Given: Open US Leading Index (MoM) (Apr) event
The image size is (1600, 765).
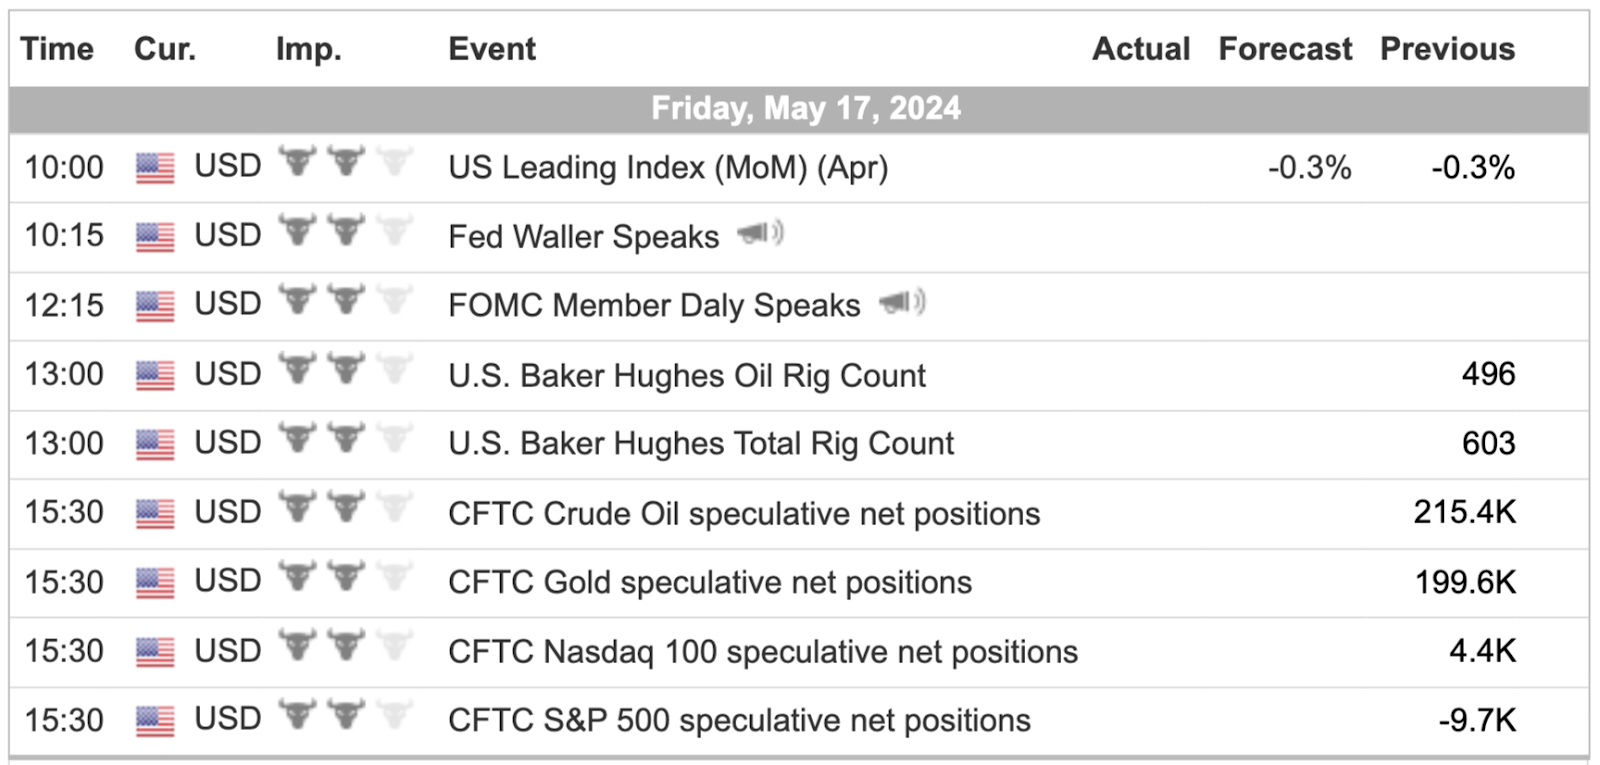Looking at the screenshot, I should [668, 167].
